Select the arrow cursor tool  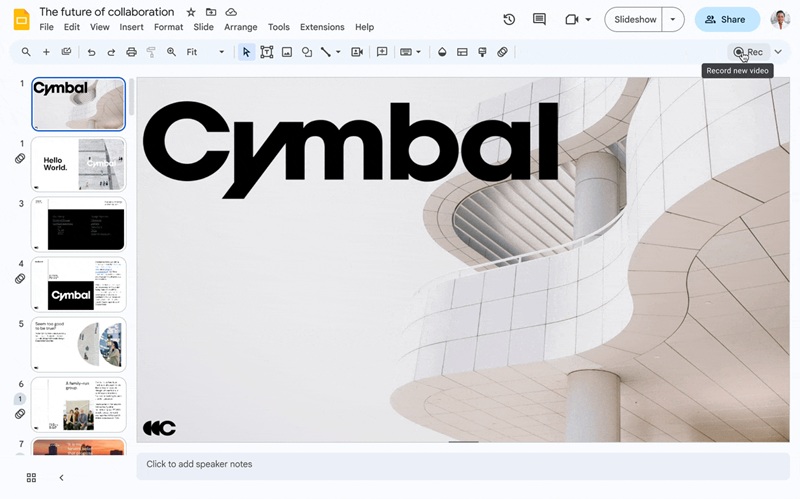click(x=246, y=52)
